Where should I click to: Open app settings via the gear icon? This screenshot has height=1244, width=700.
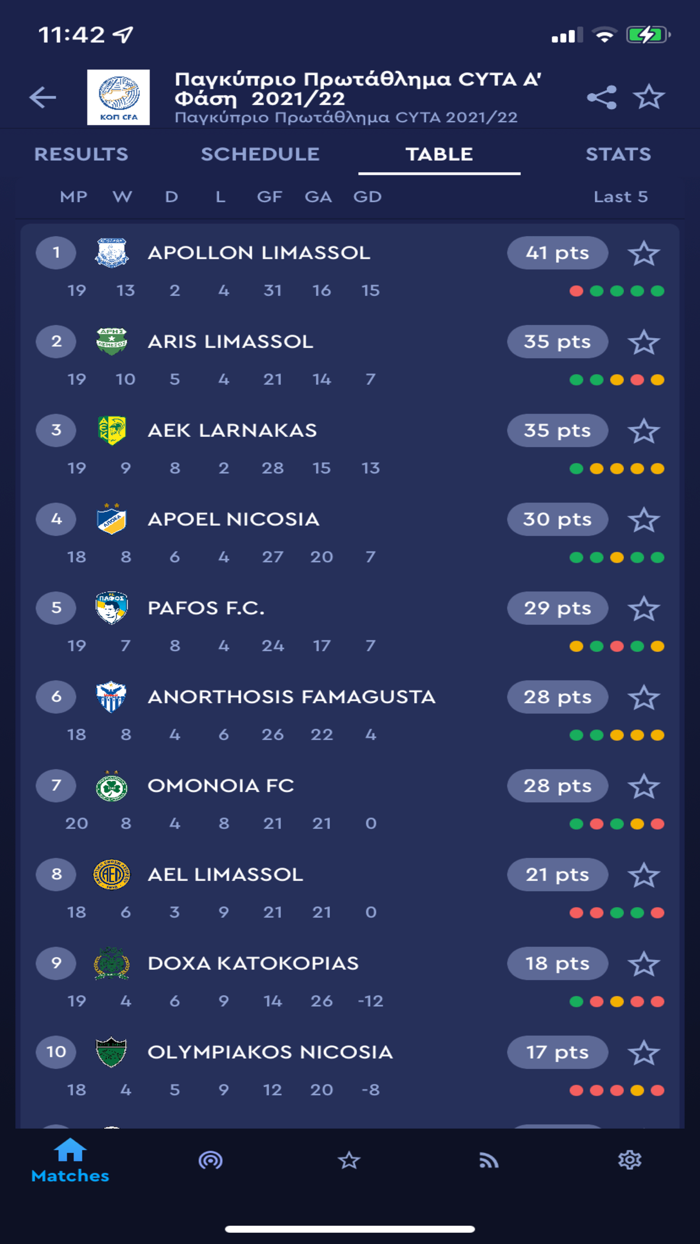(629, 1160)
